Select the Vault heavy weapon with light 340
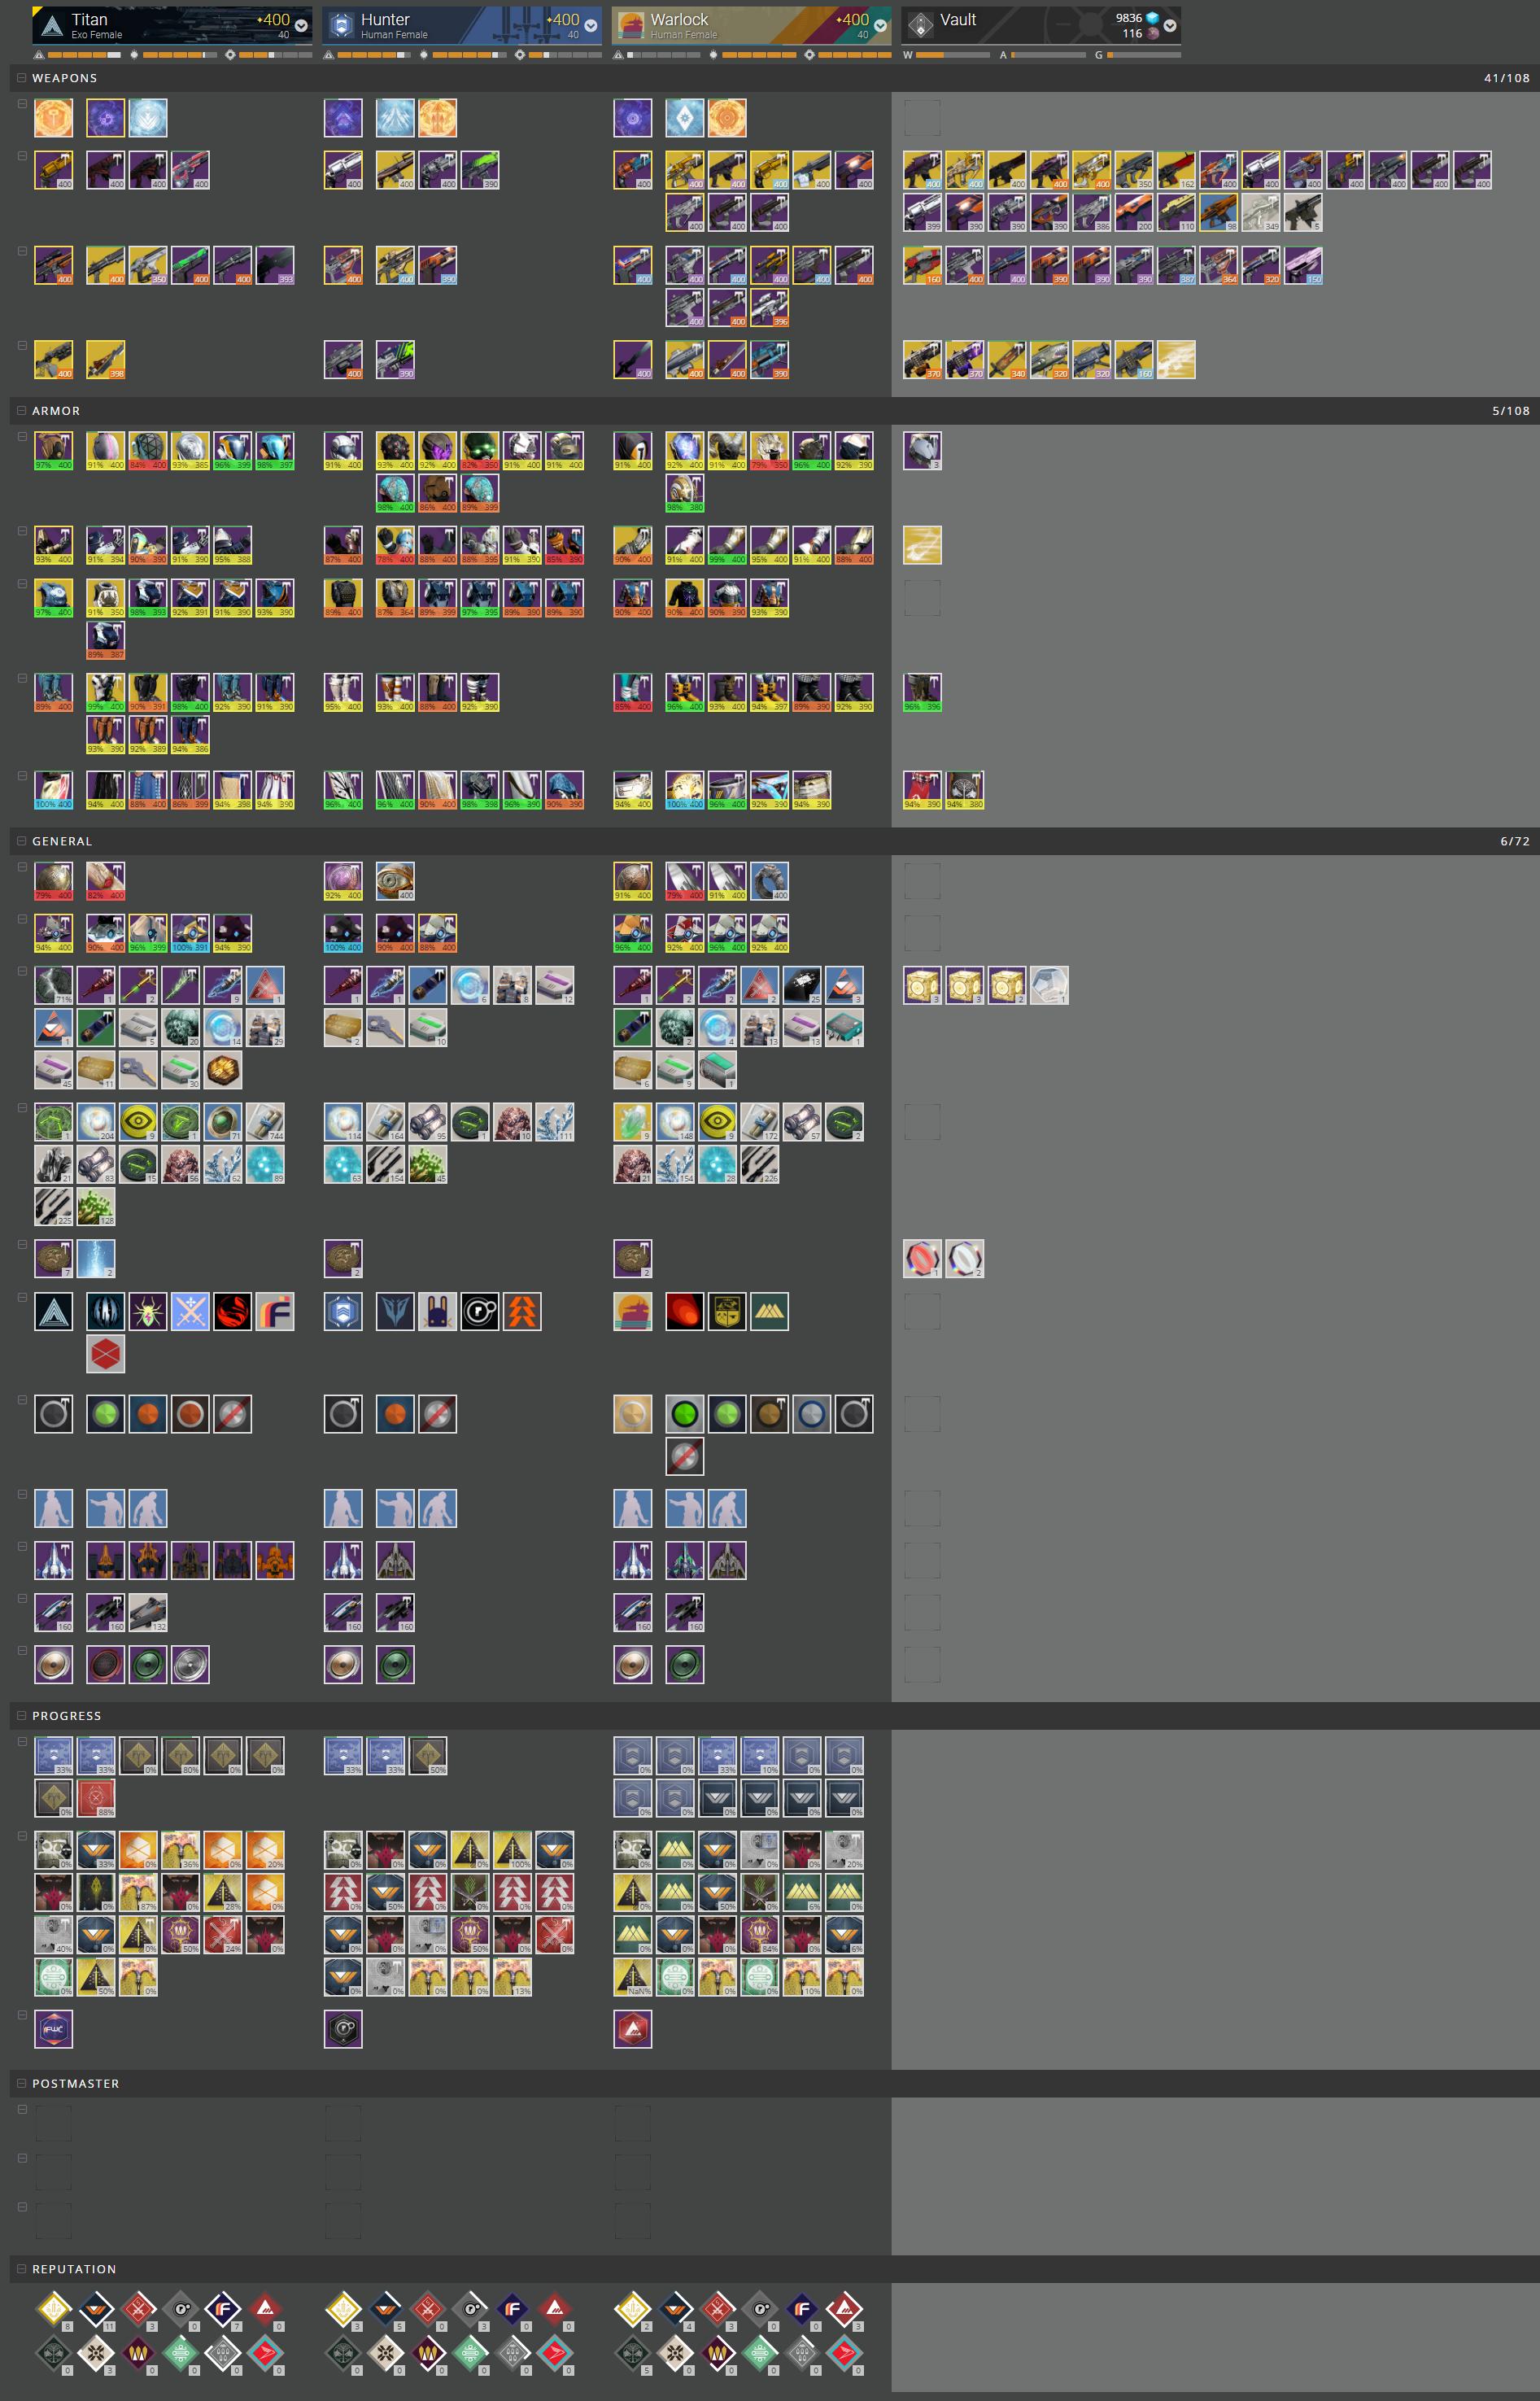 (x=1007, y=359)
